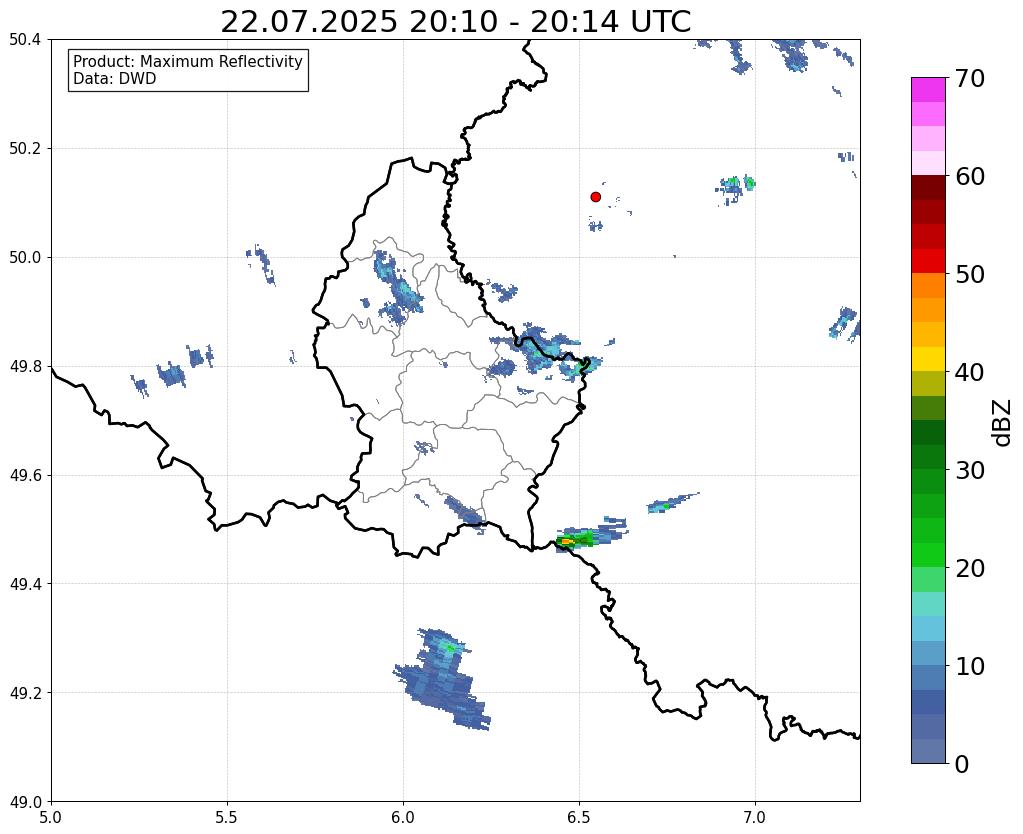1023x834 pixels.
Task: Click the dark green colorbar segment near 30
Action: point(928,457)
